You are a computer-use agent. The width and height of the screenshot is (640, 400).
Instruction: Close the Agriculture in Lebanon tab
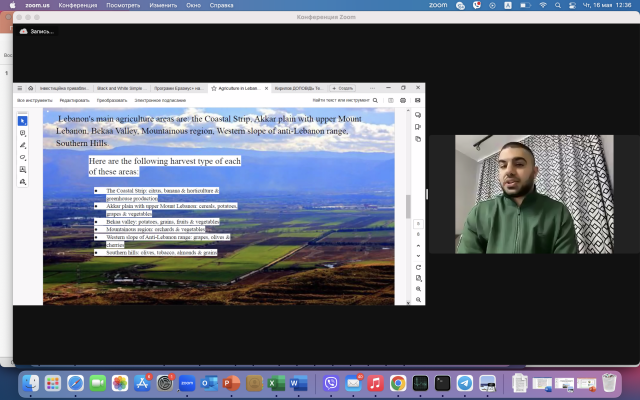pyautogui.click(x=266, y=88)
